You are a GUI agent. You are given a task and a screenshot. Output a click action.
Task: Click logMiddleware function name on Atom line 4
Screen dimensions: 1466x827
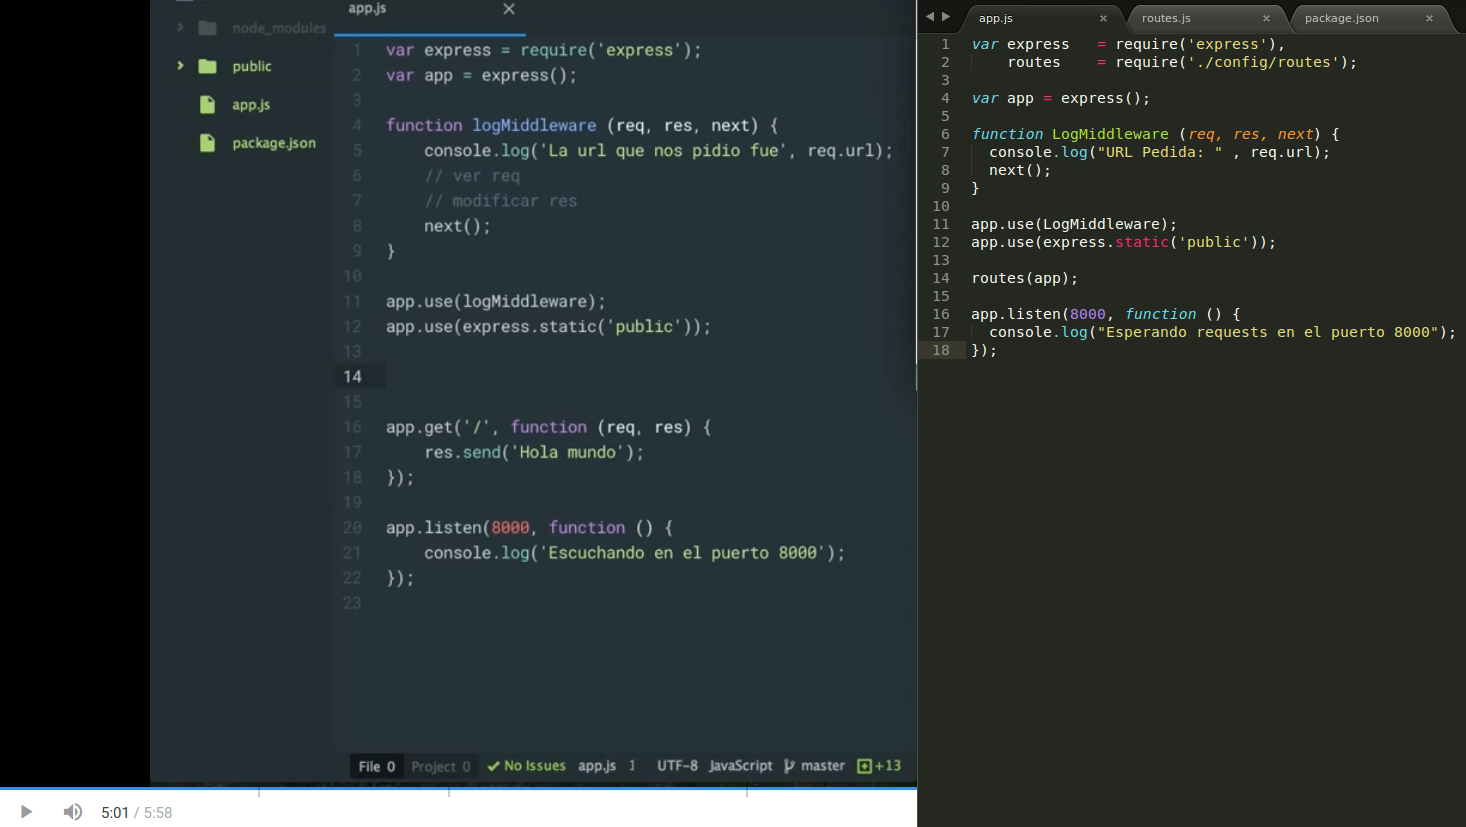pos(534,125)
